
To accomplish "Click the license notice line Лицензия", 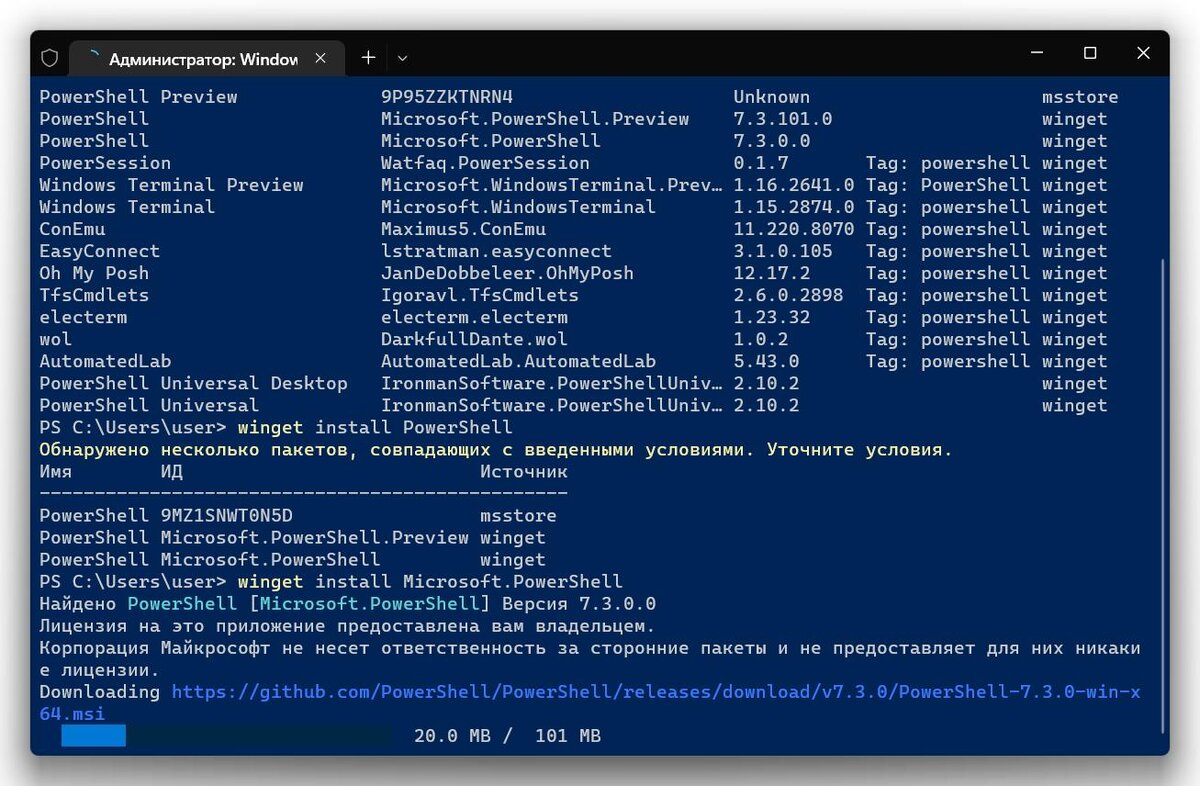I will [347, 625].
